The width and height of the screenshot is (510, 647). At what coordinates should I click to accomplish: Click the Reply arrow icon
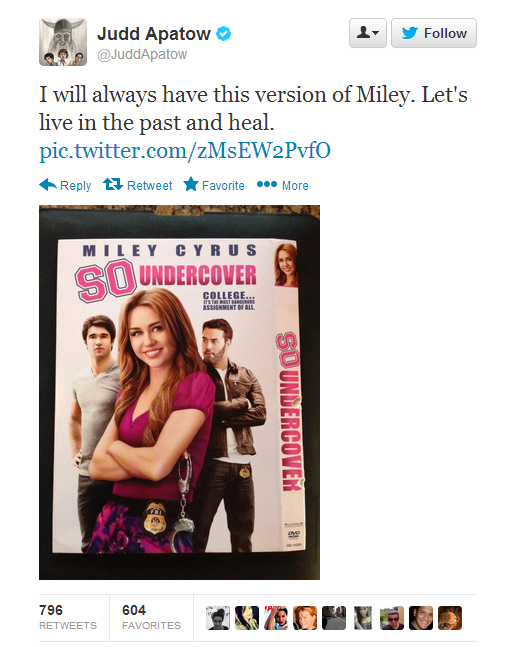[x=48, y=184]
